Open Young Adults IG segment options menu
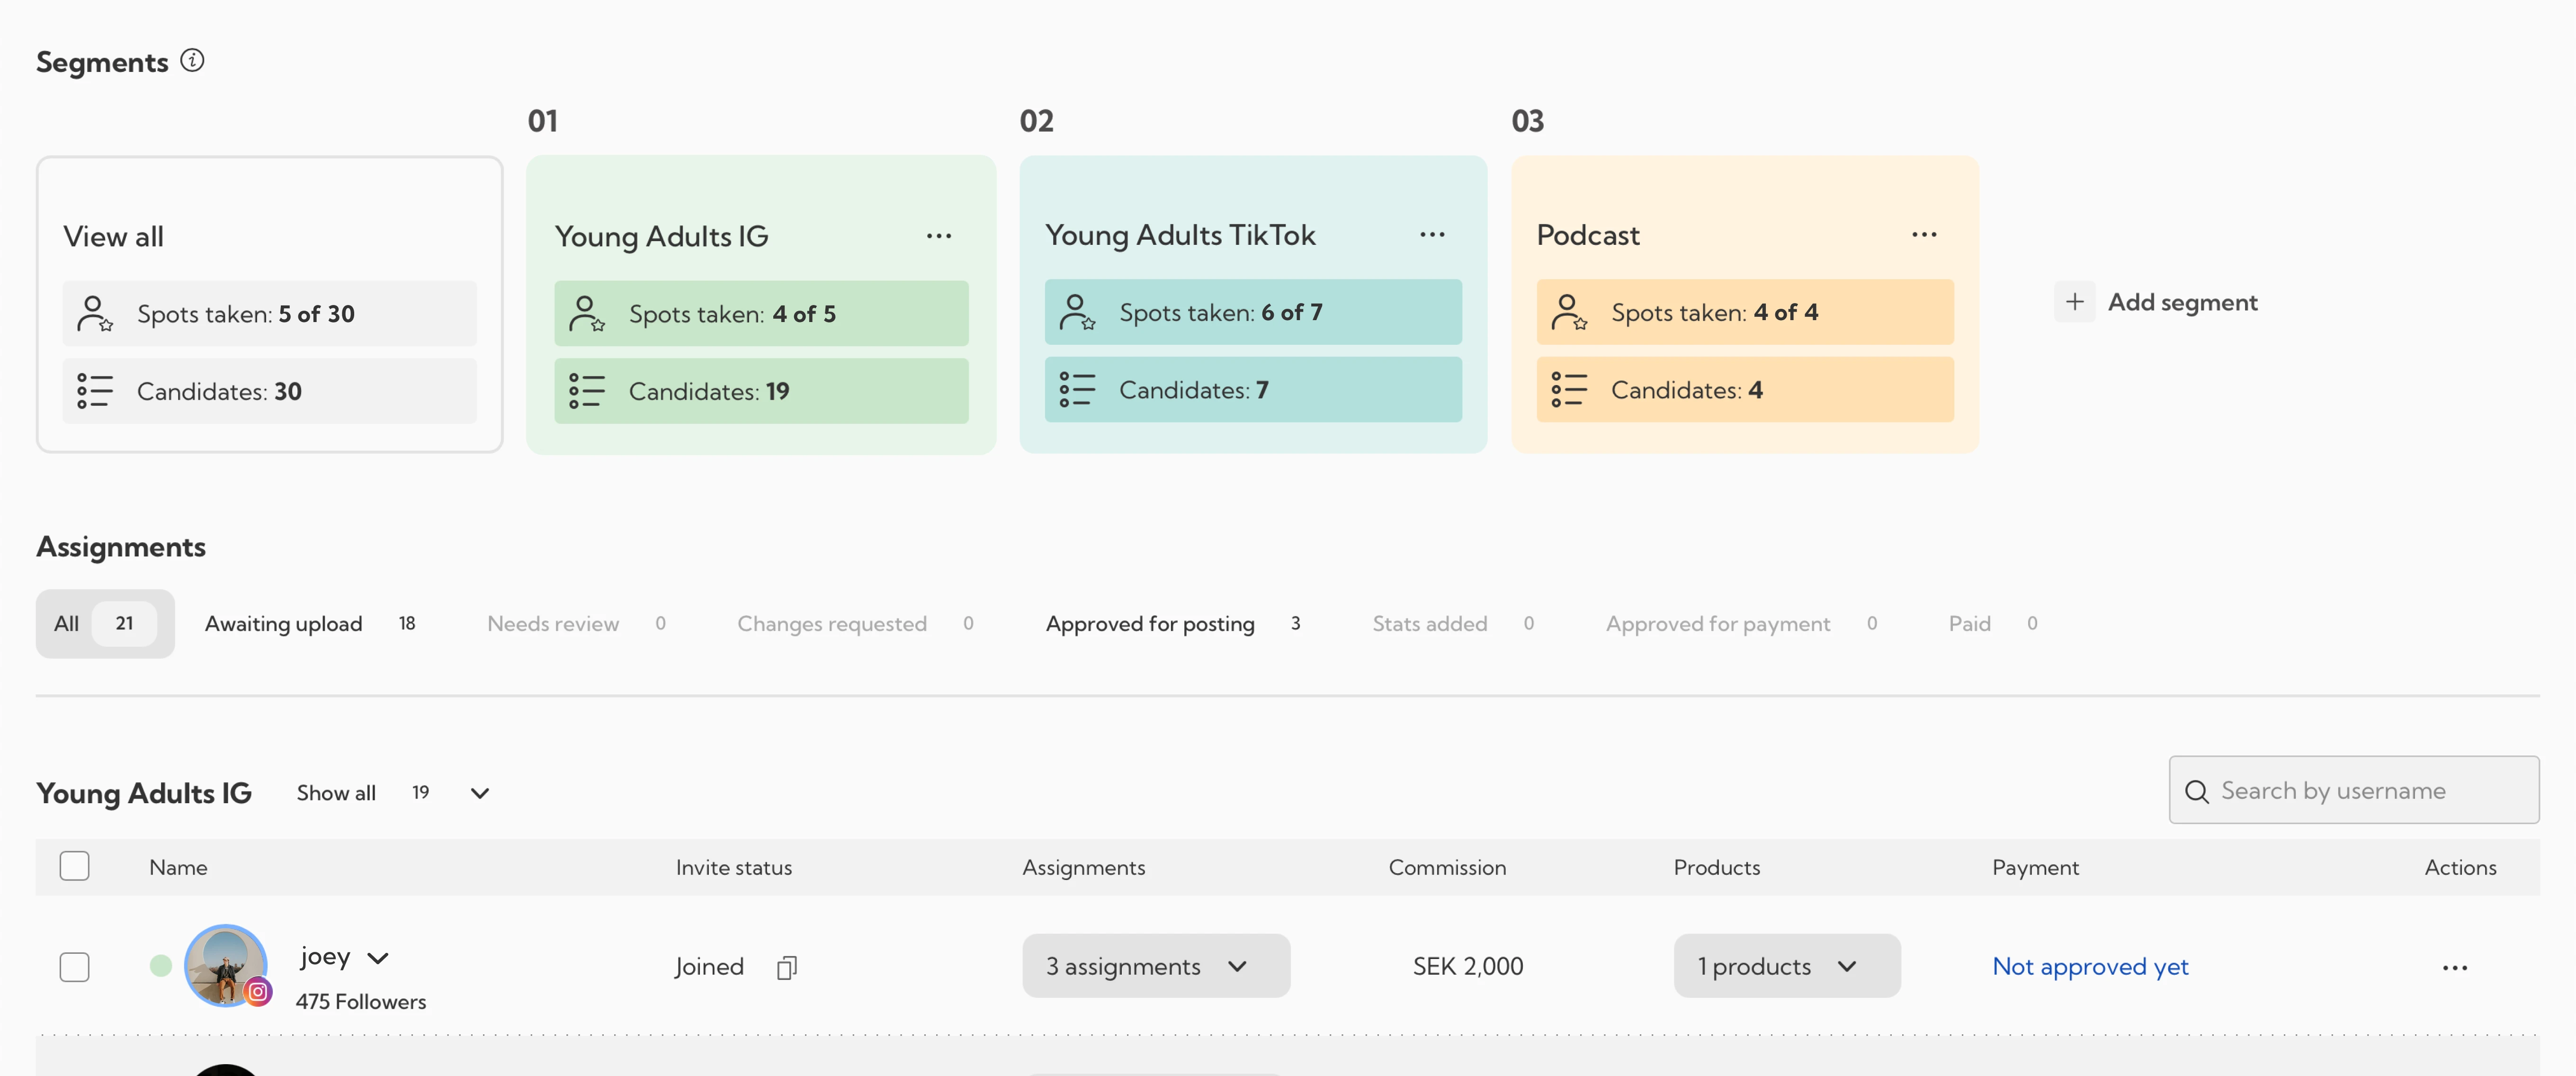This screenshot has width=2576, height=1076. point(938,236)
